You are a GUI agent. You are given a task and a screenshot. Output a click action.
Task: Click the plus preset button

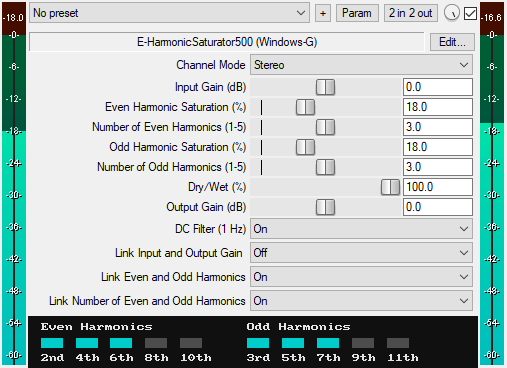point(323,13)
